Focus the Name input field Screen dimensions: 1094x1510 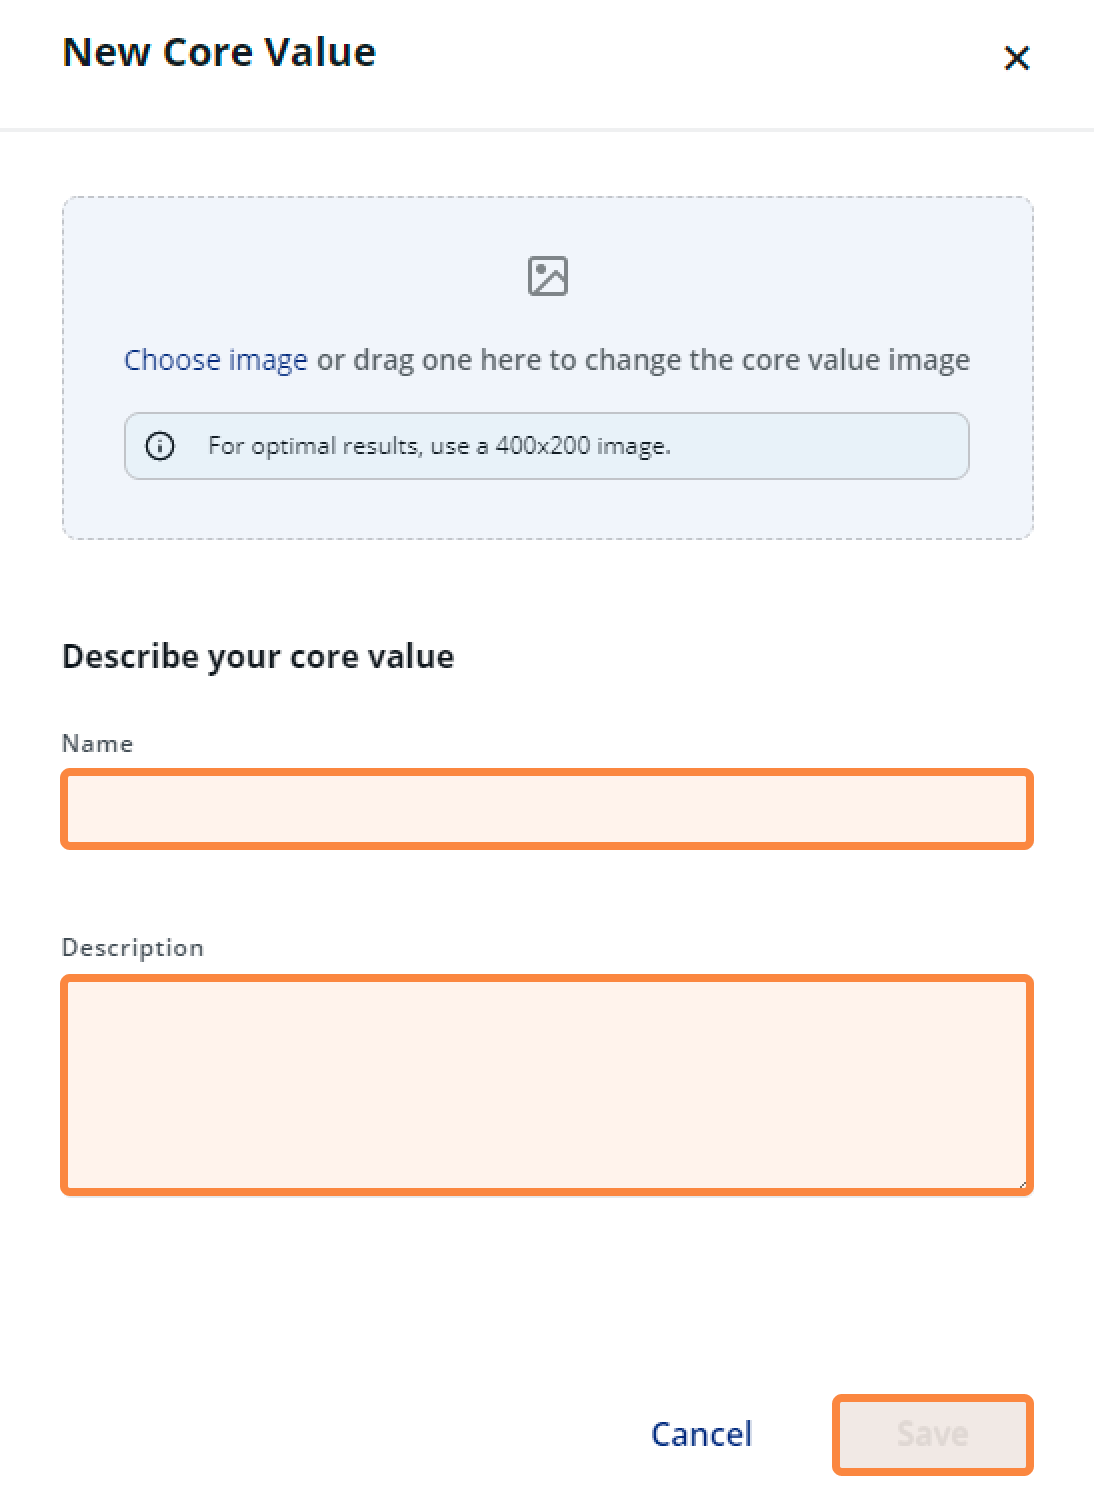[547, 809]
